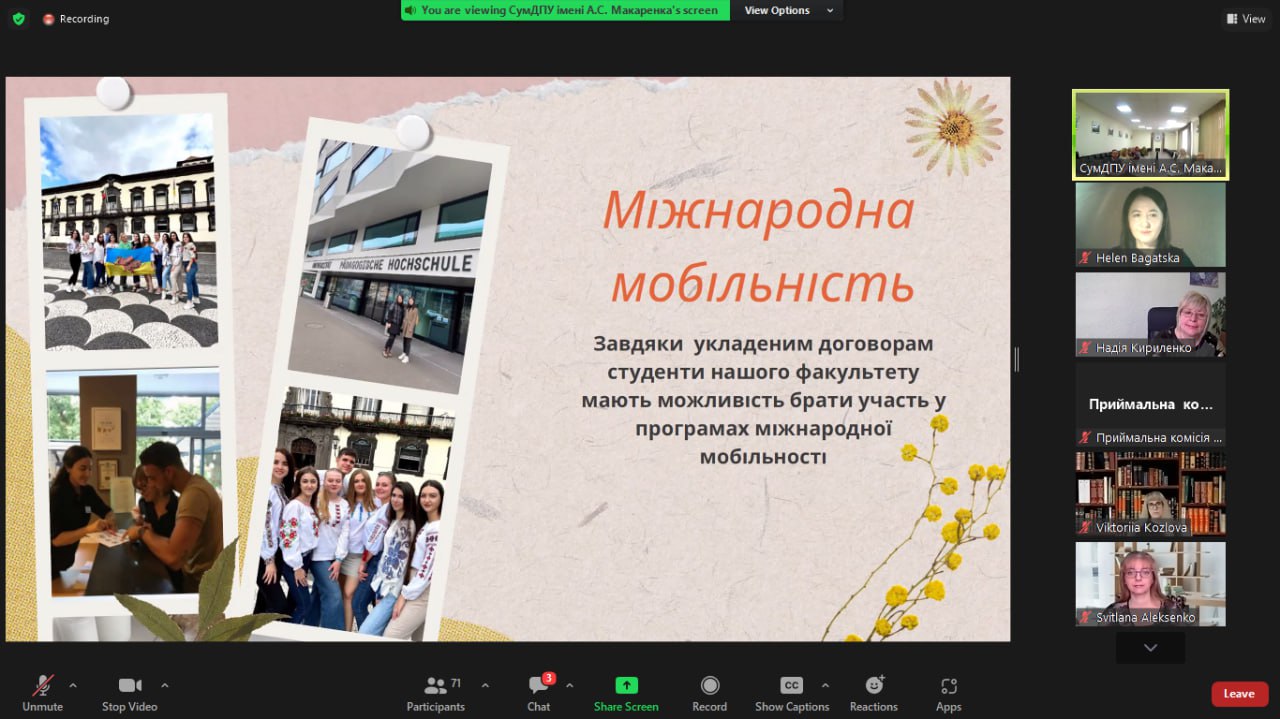Start recording with the Record button
The width and height of the screenshot is (1280, 719).
[x=709, y=693]
